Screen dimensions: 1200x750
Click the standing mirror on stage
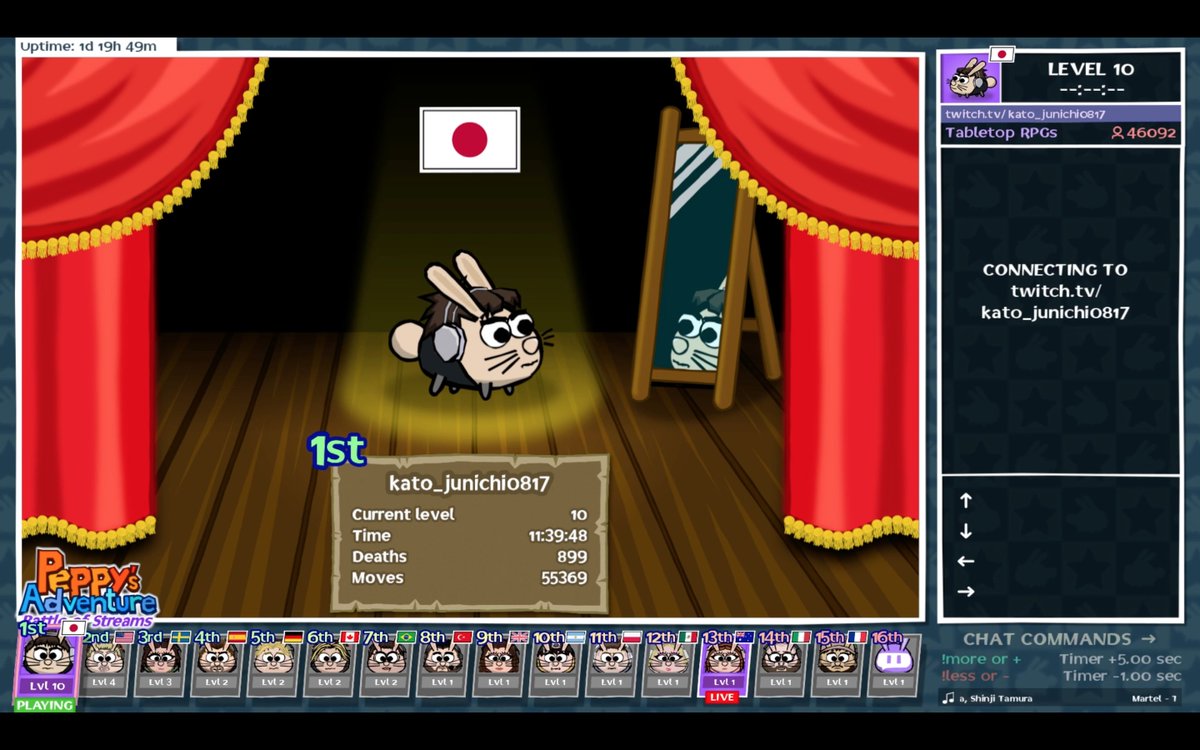[705, 258]
